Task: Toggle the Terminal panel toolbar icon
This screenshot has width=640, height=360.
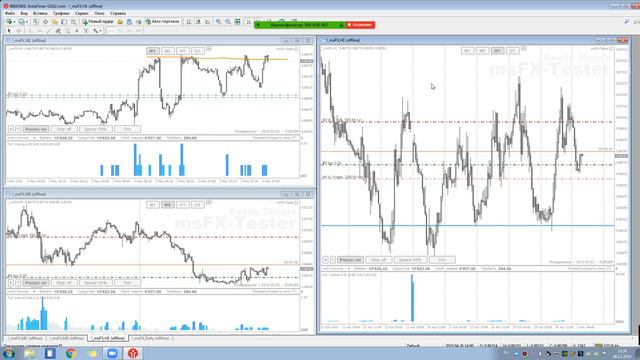Action: click(64, 22)
